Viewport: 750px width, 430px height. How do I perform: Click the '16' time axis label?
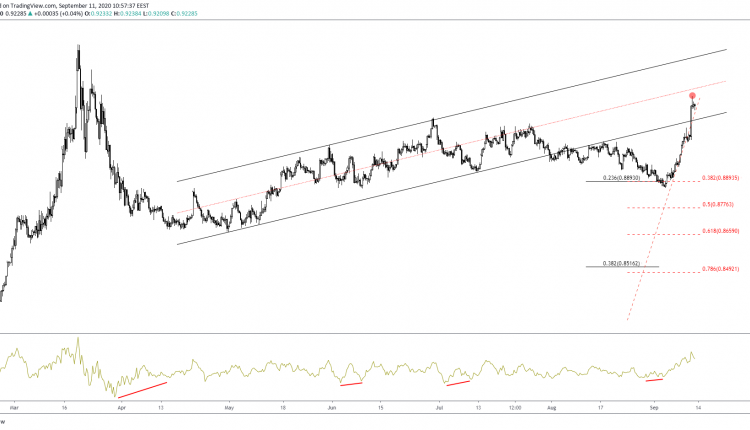pos(64,408)
